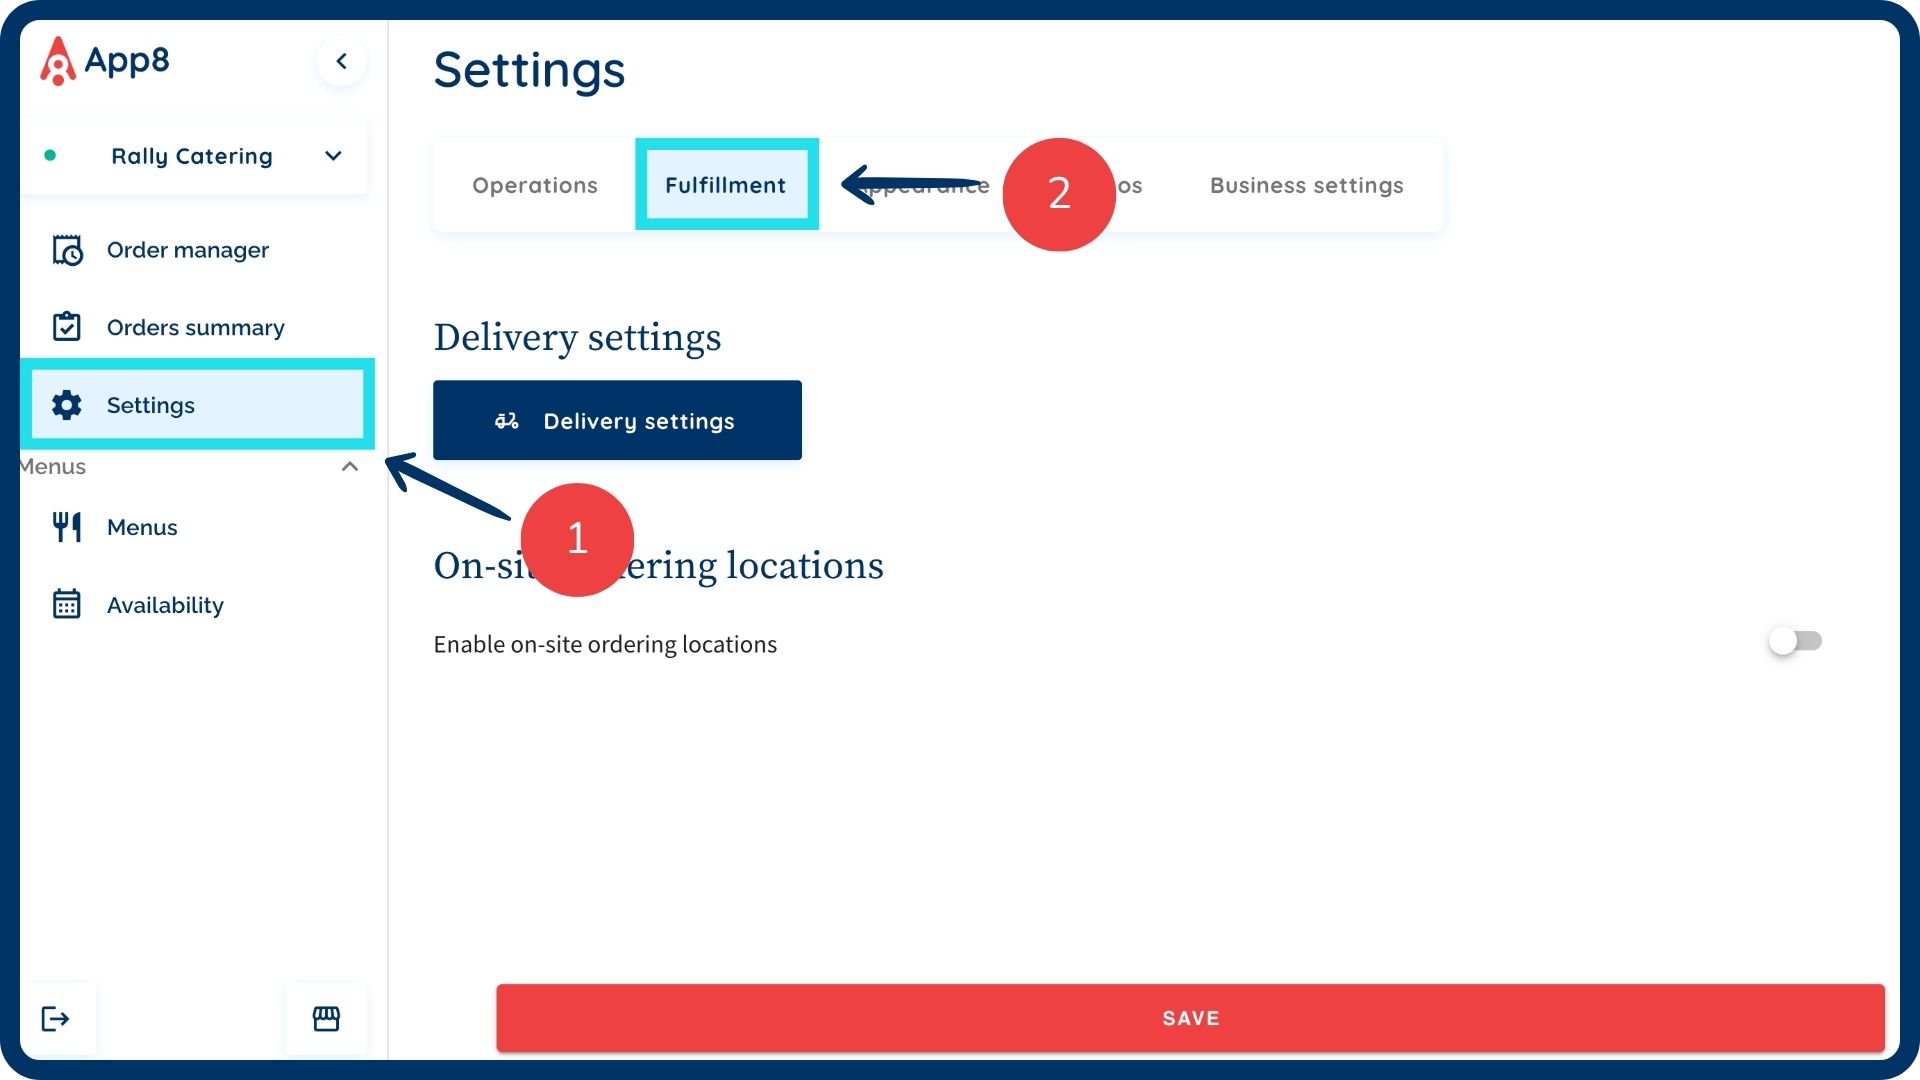Switch to the Operations tab

[534, 185]
